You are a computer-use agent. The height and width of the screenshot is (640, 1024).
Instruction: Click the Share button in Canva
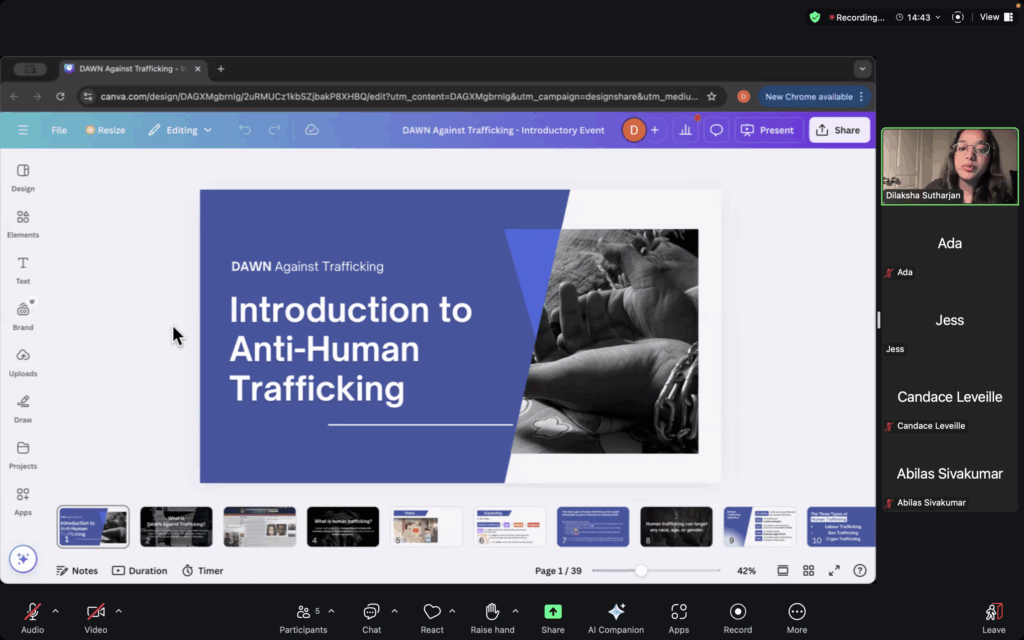click(x=838, y=130)
